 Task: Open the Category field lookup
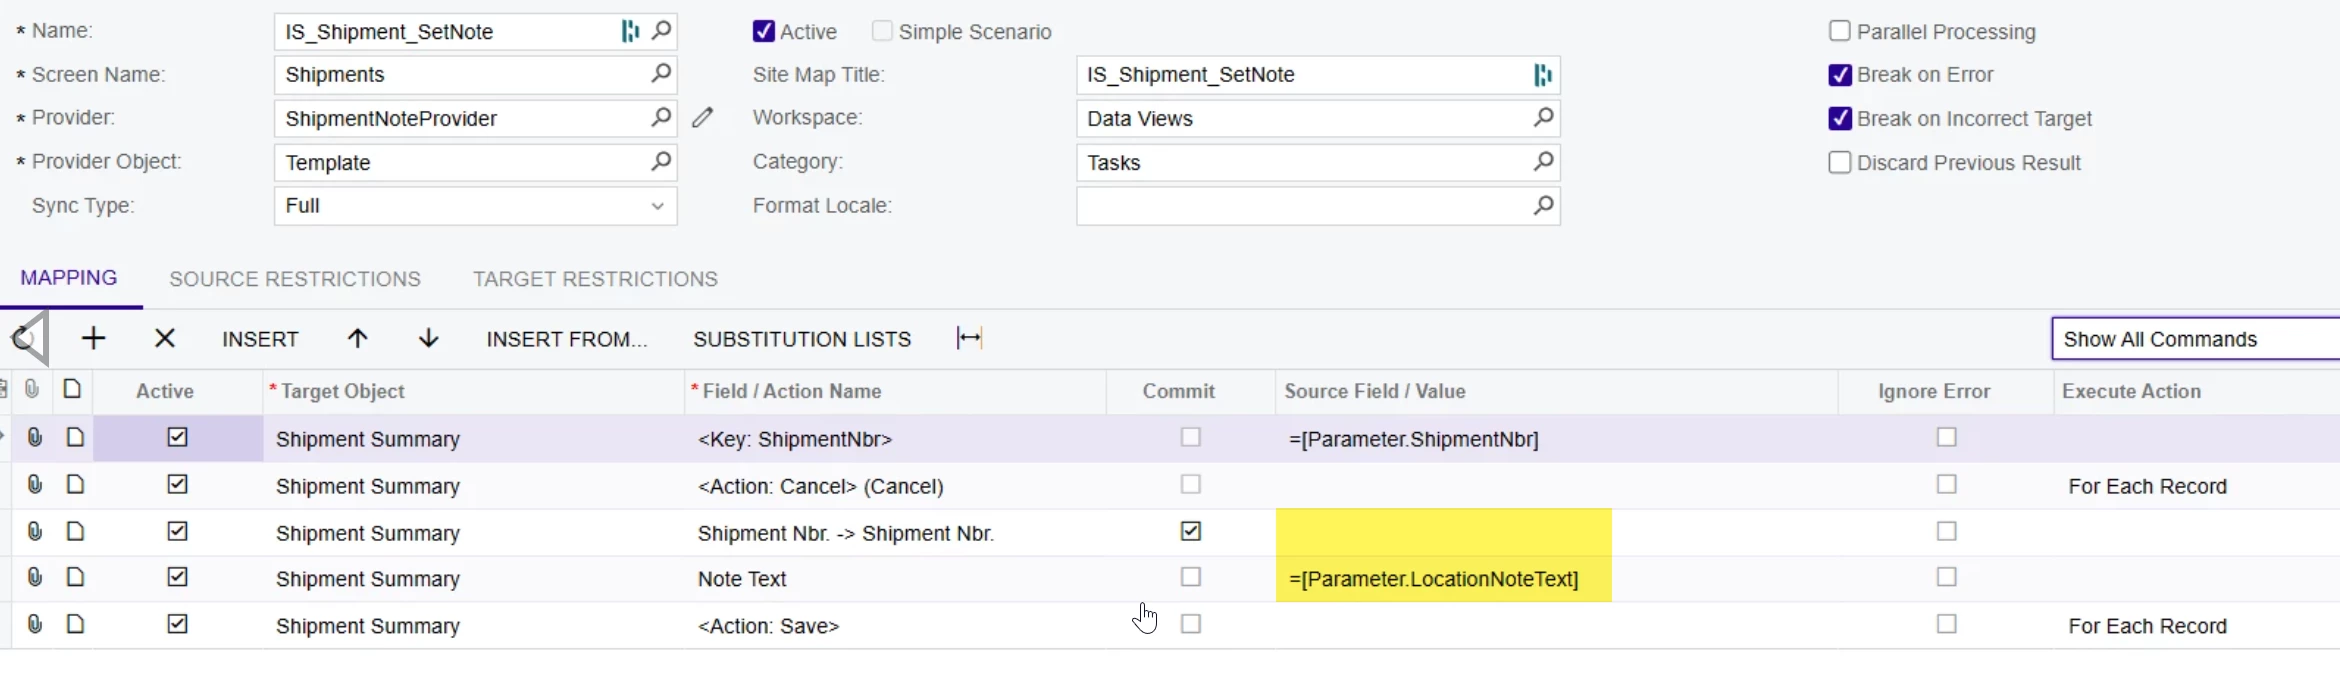coord(1543,162)
